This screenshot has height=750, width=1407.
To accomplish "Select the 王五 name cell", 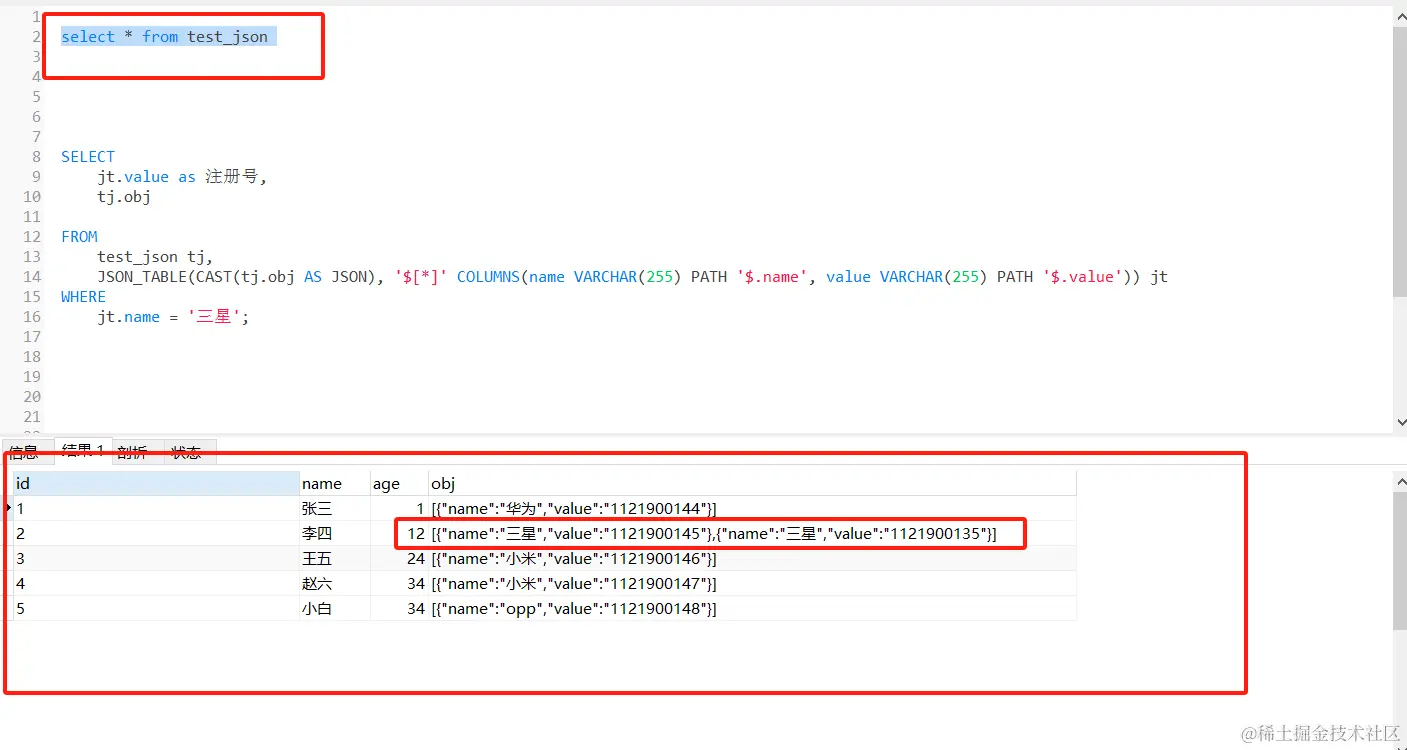I will 335,558.
